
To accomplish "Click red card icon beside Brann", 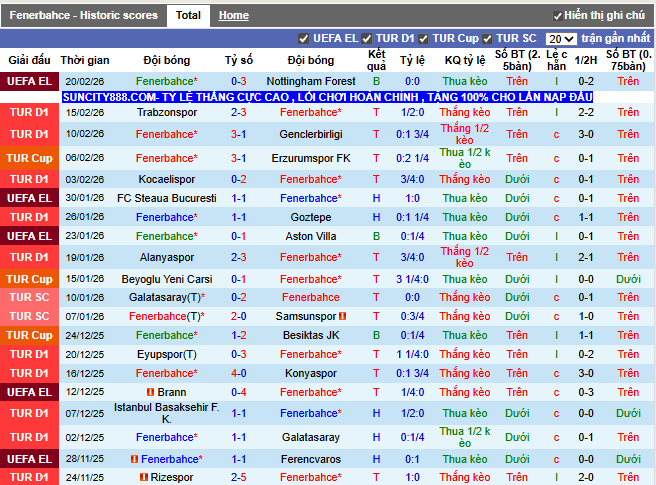I will [151, 393].
